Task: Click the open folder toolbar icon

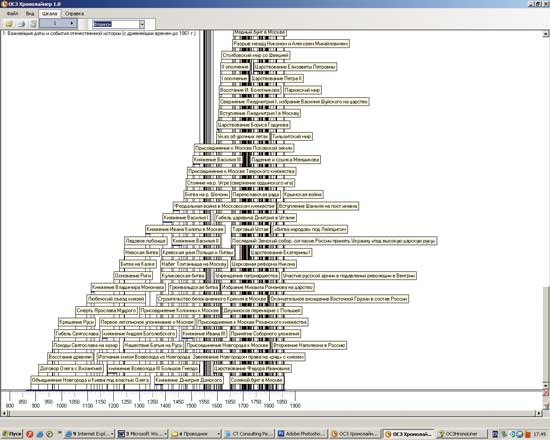Action: pos(9,24)
